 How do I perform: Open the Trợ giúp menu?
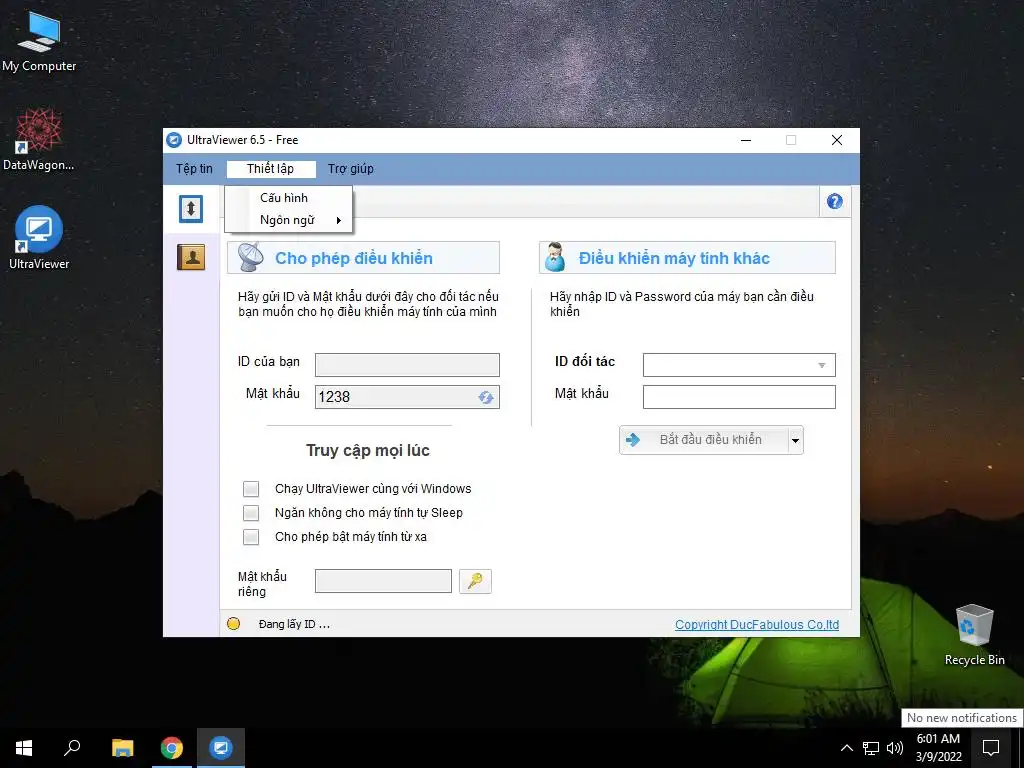point(351,168)
